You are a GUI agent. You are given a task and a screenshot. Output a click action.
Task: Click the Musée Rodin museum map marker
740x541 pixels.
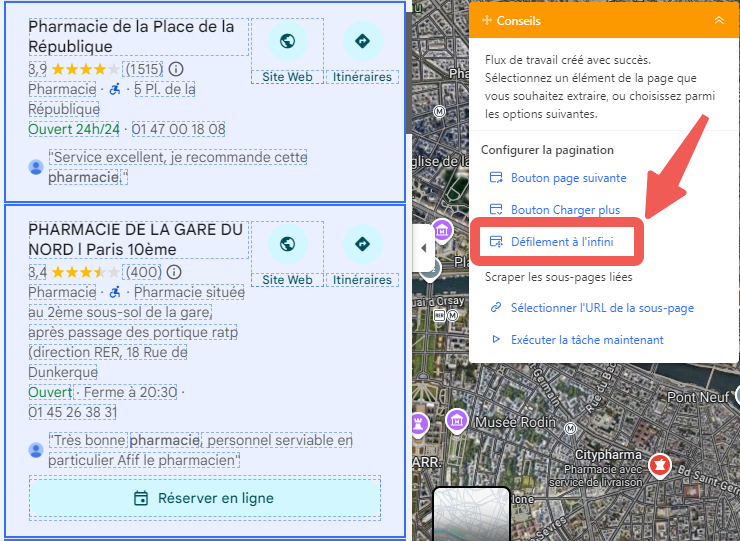[x=456, y=420]
